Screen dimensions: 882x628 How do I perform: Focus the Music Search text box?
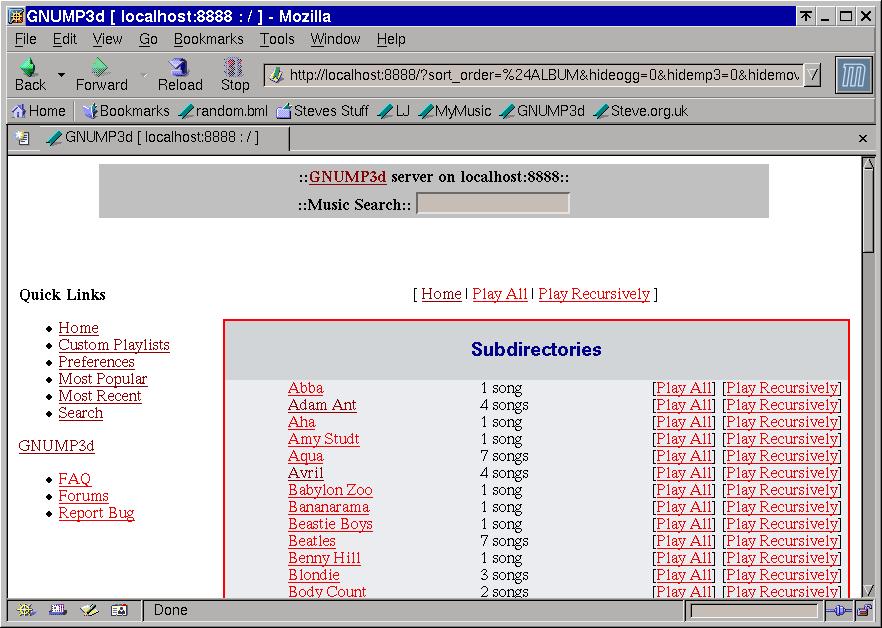[493, 204]
